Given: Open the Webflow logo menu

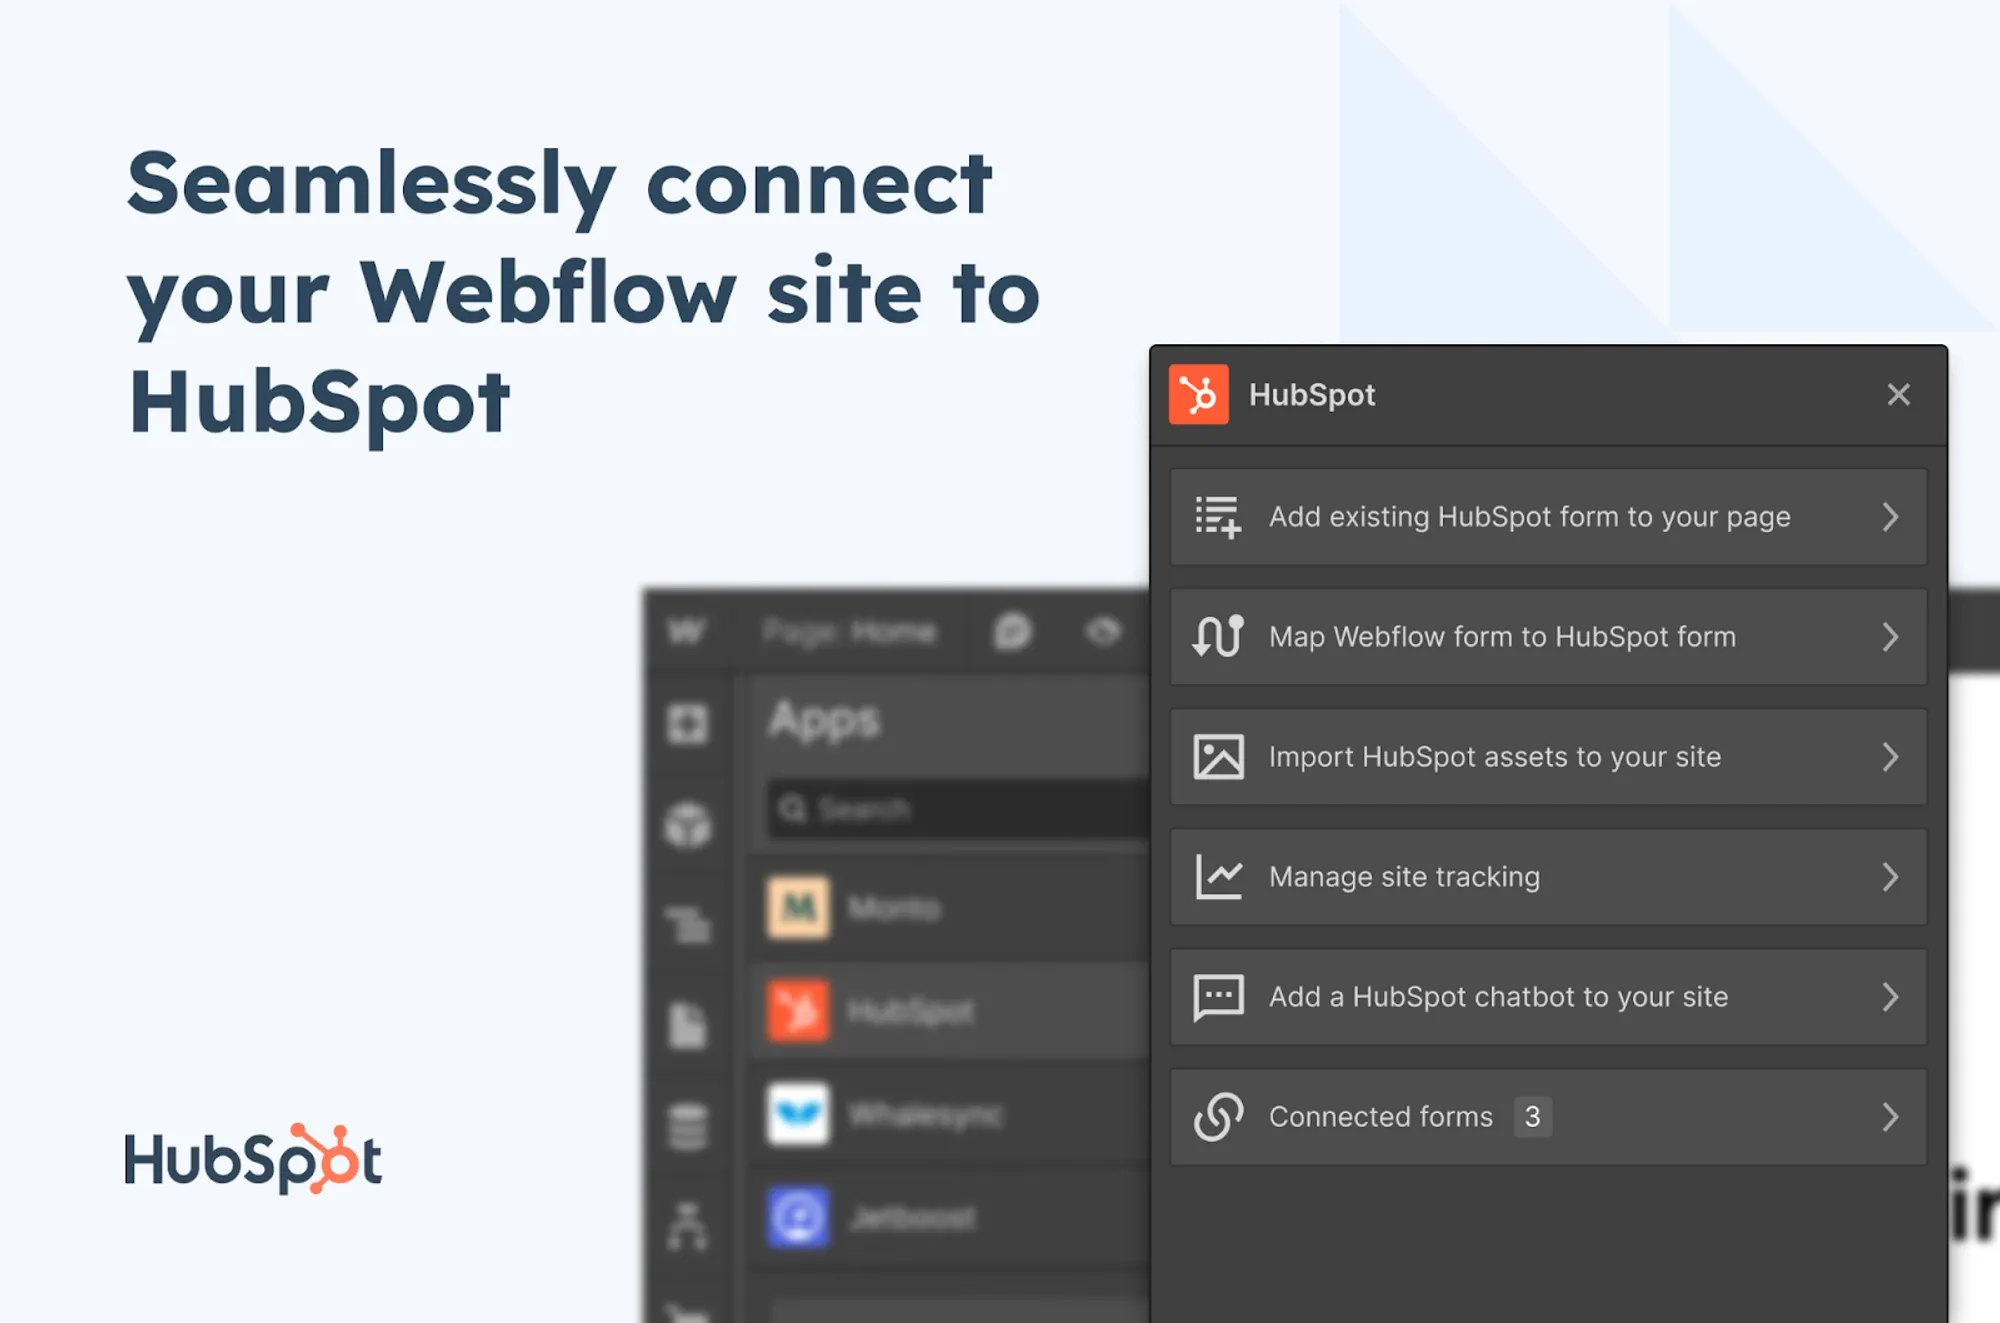Looking at the screenshot, I should [x=688, y=630].
